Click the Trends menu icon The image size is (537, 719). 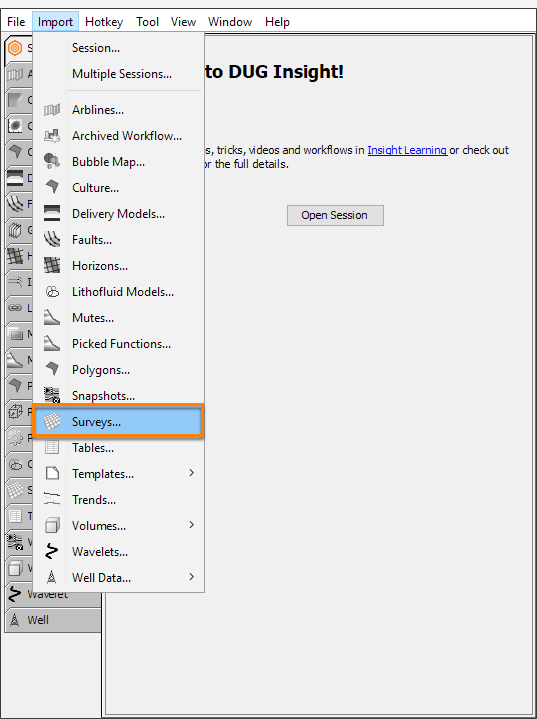[52, 500]
